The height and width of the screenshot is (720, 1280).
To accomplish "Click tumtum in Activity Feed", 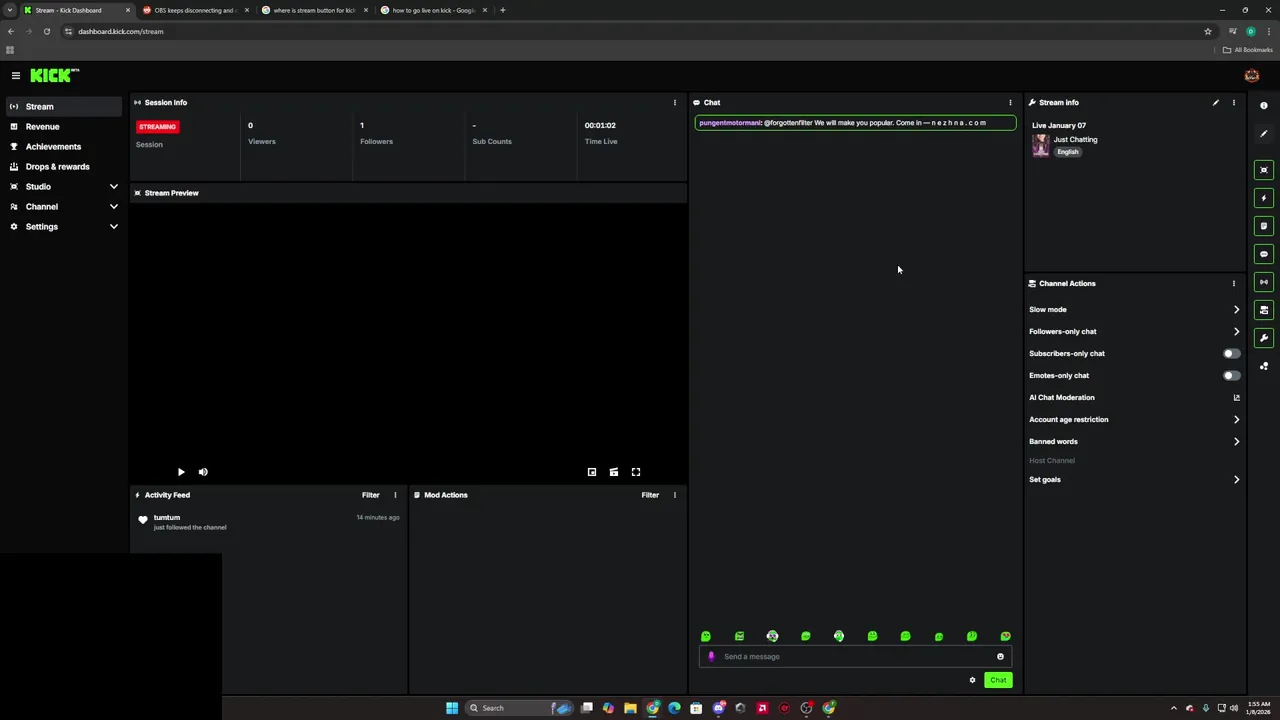I will pos(167,517).
